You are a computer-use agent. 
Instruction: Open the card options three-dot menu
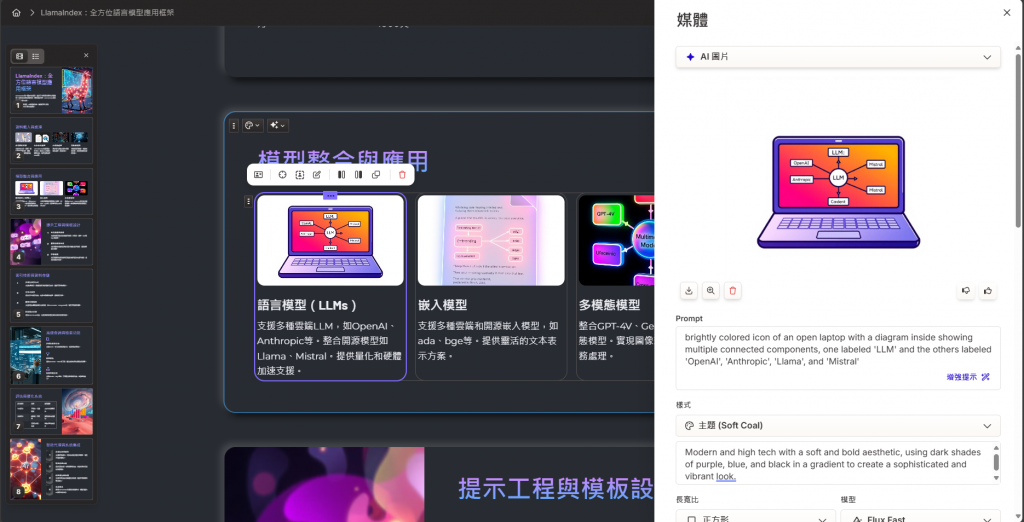point(234,125)
